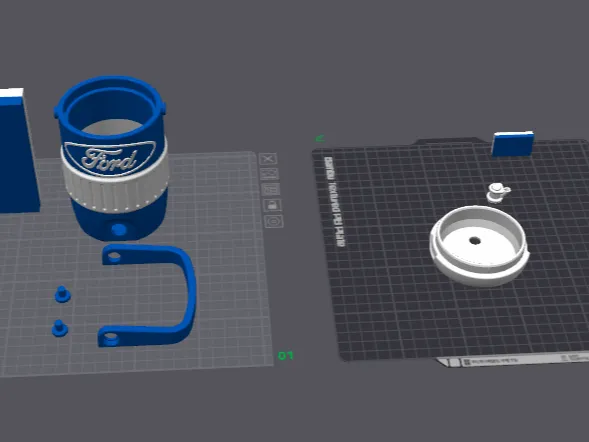Select the white round lid model

[479, 246]
